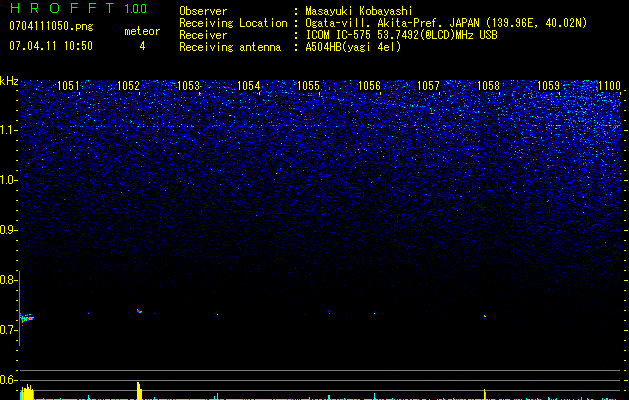Click the 1052 time marker
This screenshot has height=400, width=629.
pos(128,86)
